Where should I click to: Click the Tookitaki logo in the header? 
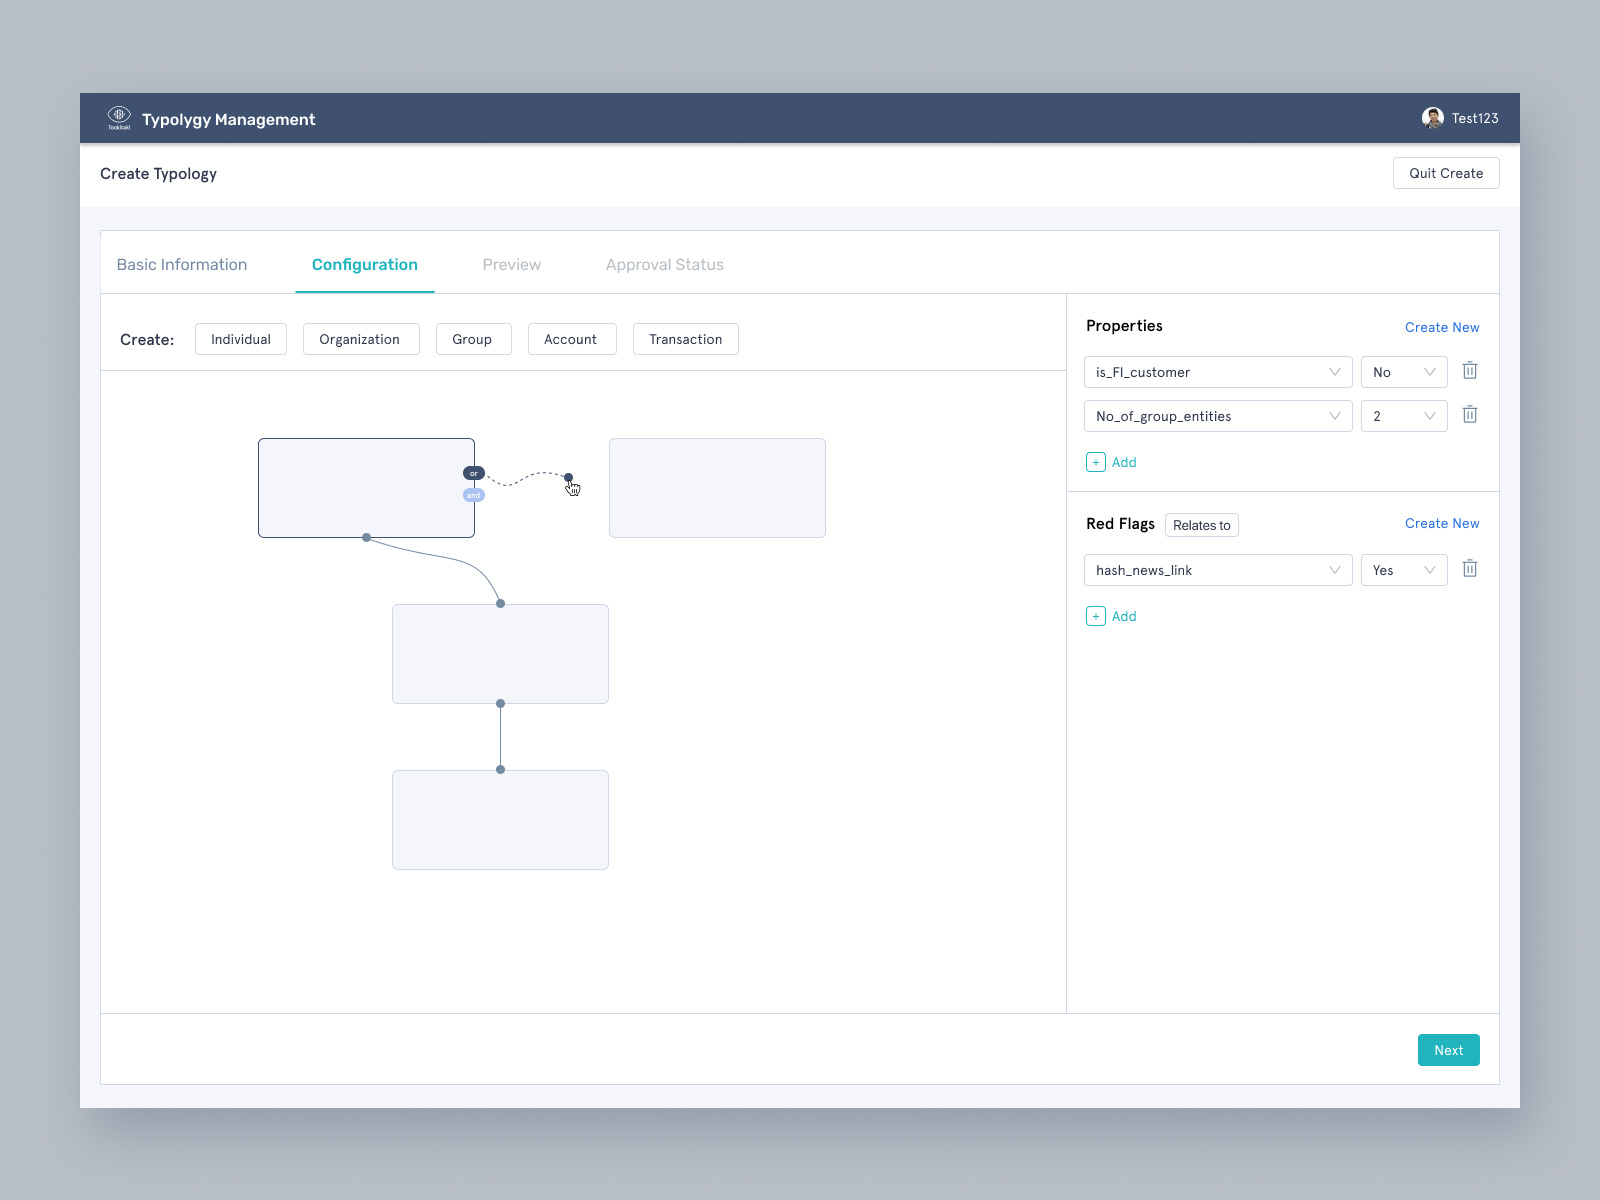tap(120, 118)
